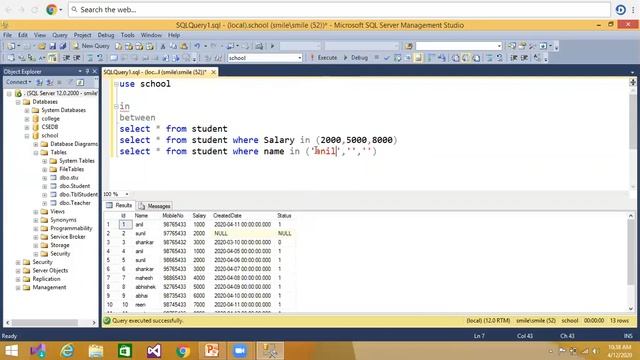Image resolution: width=640 pixels, height=360 pixels.
Task: Click the Debug button in toolbar
Action: [x=356, y=58]
